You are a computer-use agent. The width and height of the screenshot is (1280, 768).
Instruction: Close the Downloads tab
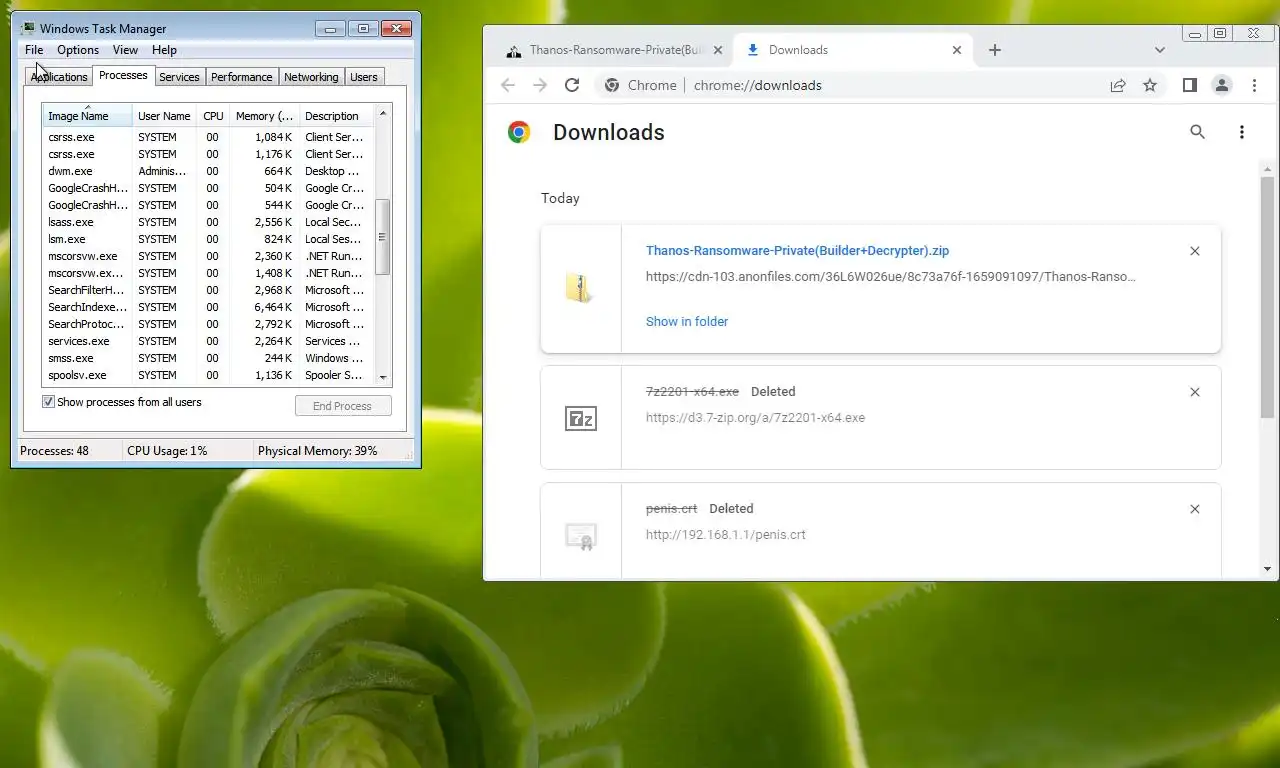click(x=957, y=50)
